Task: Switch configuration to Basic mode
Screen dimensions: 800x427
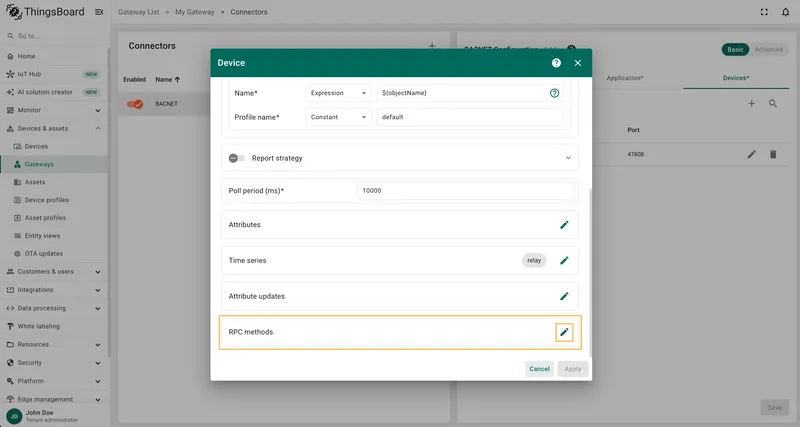Action: pos(735,49)
